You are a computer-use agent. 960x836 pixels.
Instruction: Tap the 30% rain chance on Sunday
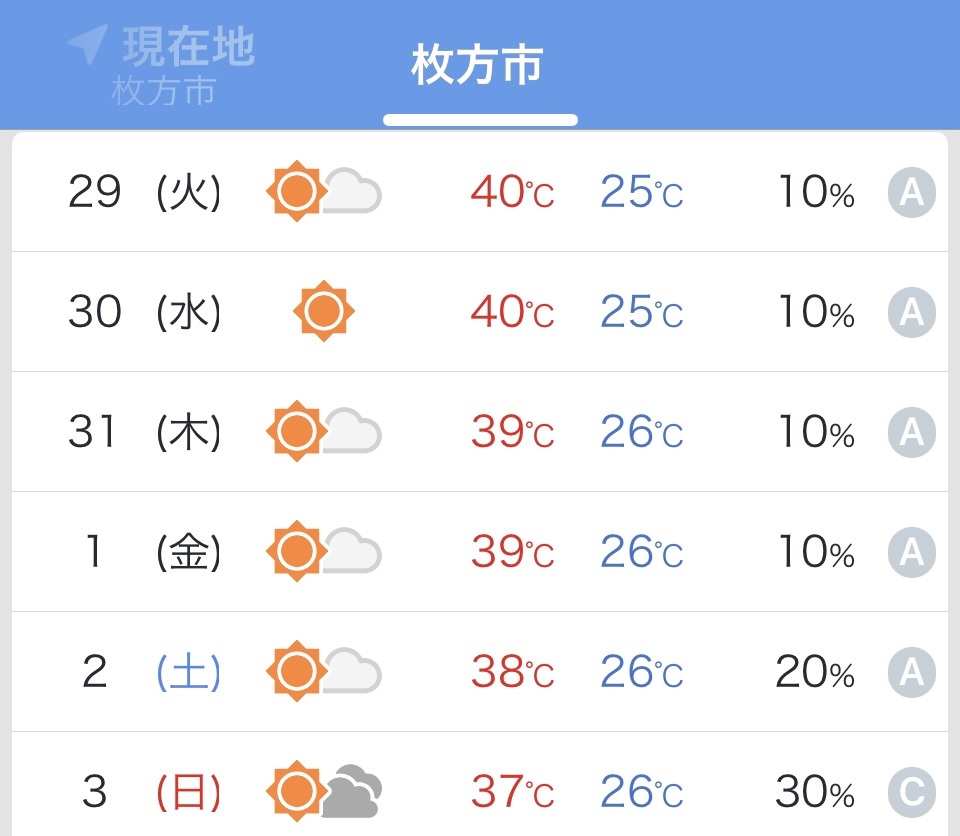click(x=814, y=792)
